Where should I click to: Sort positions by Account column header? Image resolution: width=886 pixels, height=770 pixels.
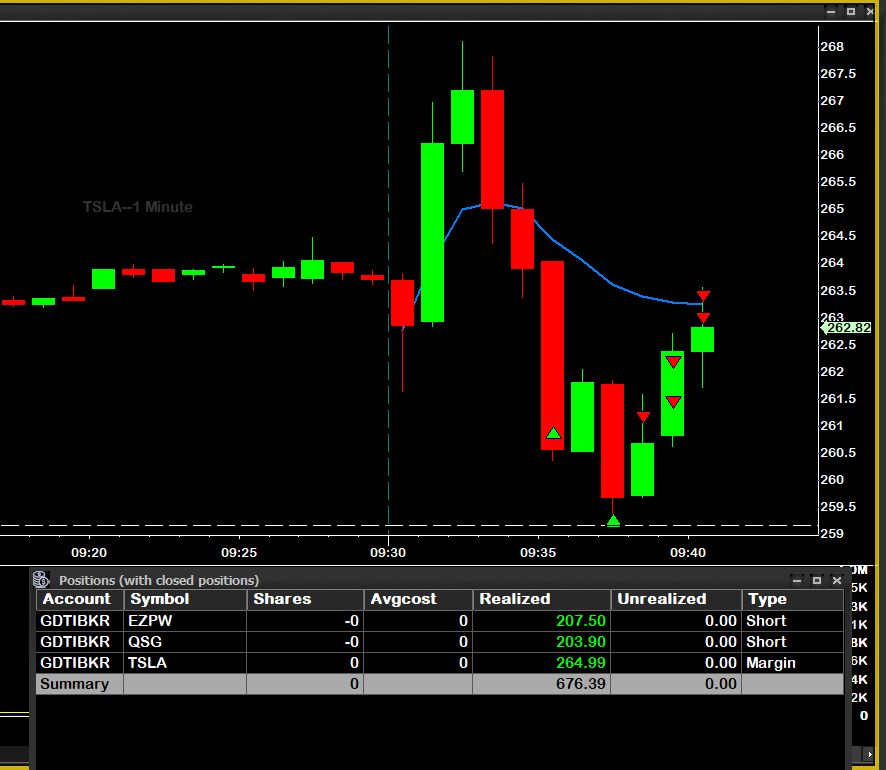(80, 599)
